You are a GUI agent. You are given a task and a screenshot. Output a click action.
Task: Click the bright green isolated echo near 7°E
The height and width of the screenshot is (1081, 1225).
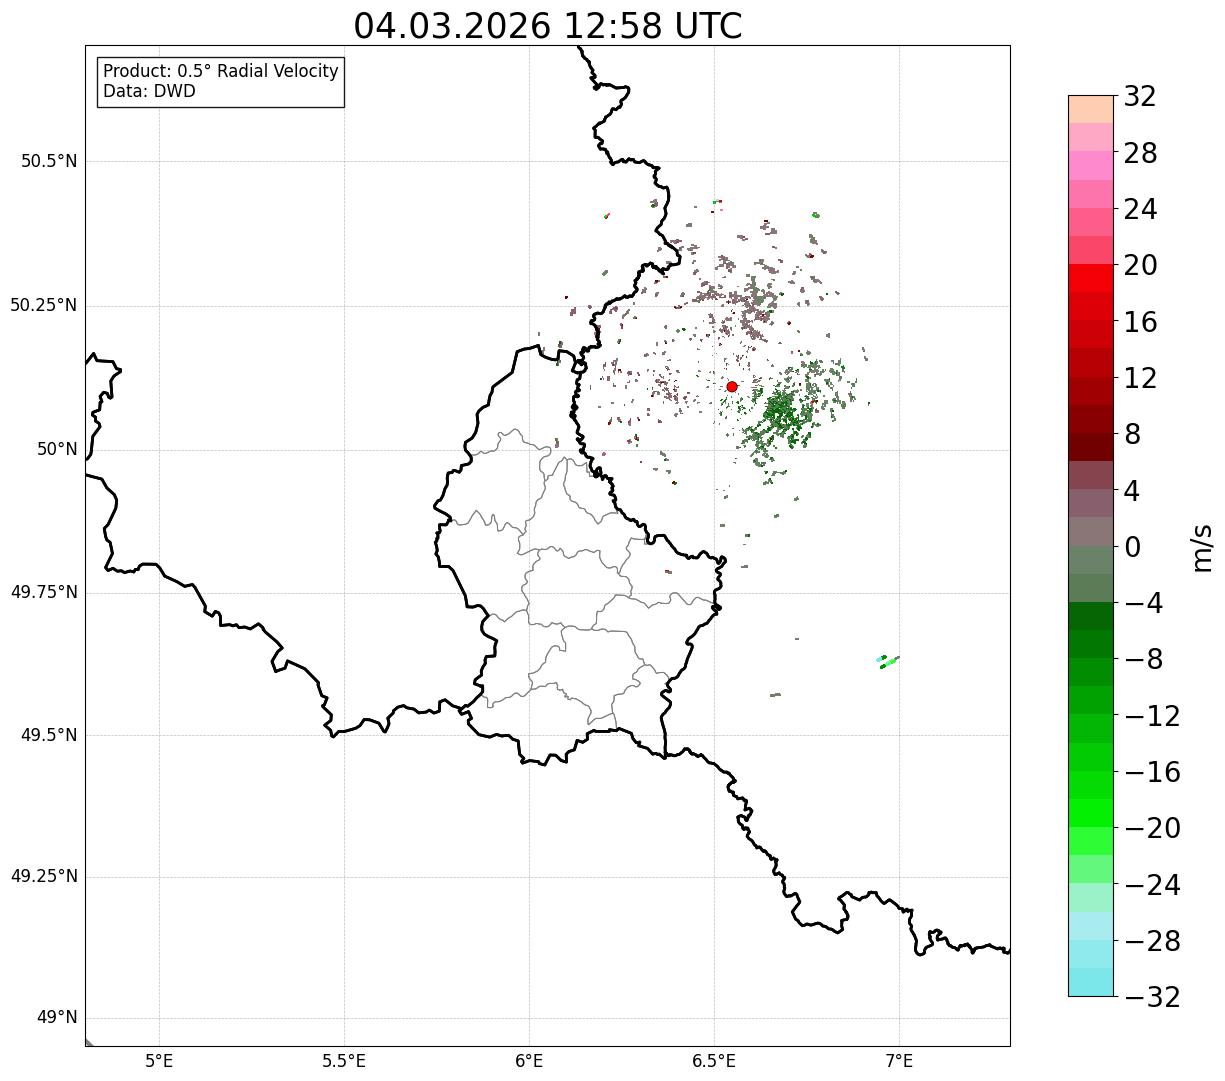click(888, 661)
